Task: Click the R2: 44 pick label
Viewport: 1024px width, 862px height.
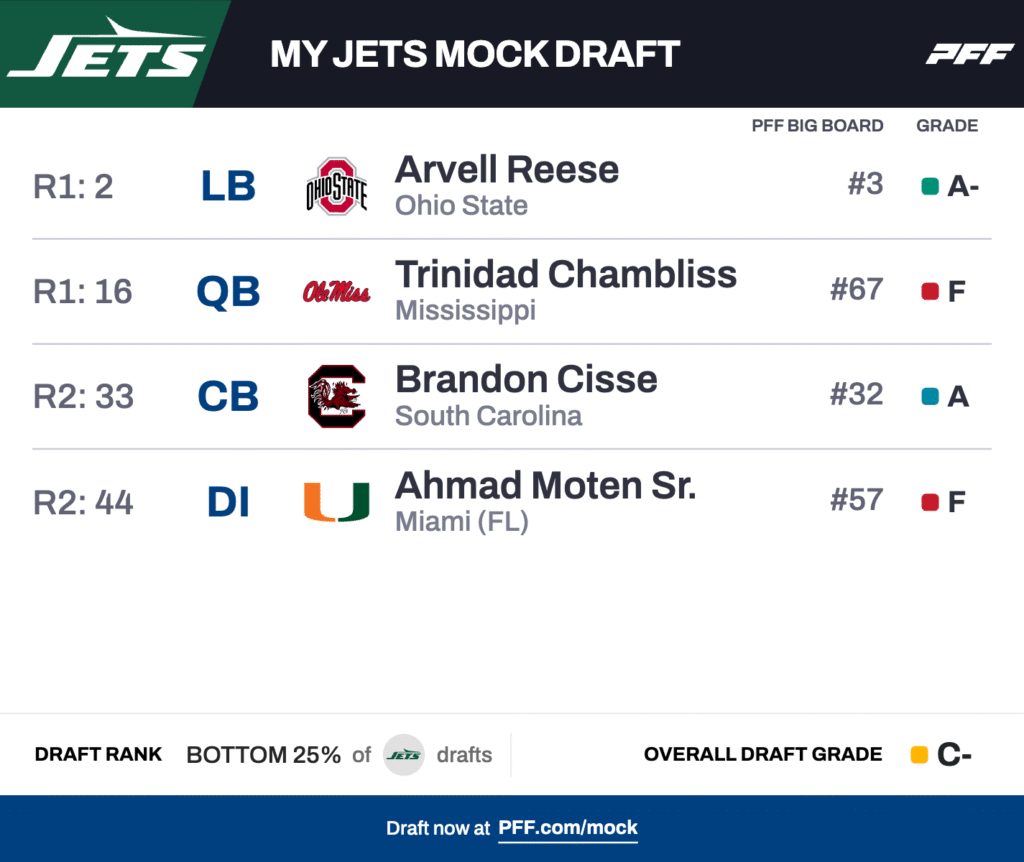Action: 83,502
